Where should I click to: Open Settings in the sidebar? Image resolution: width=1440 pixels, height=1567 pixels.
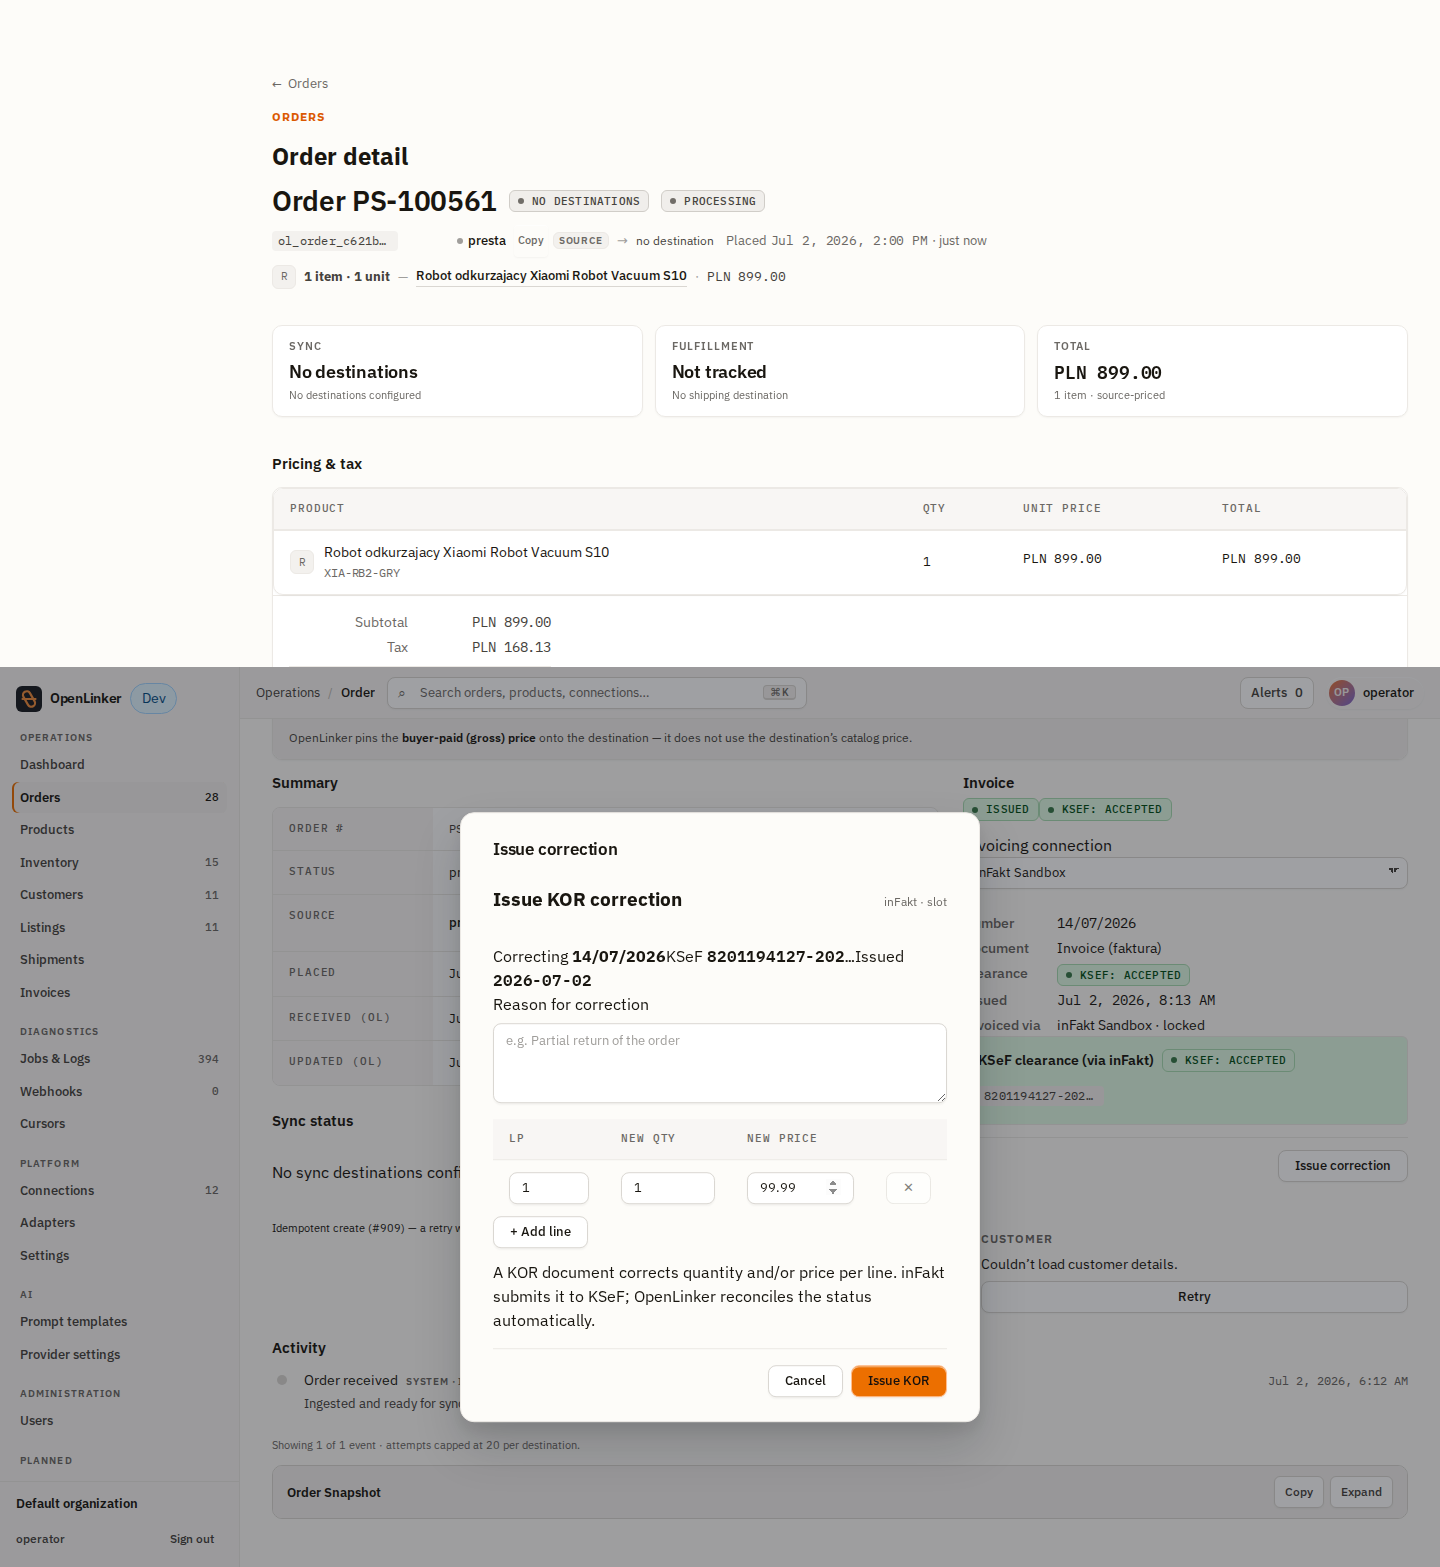(119, 1255)
